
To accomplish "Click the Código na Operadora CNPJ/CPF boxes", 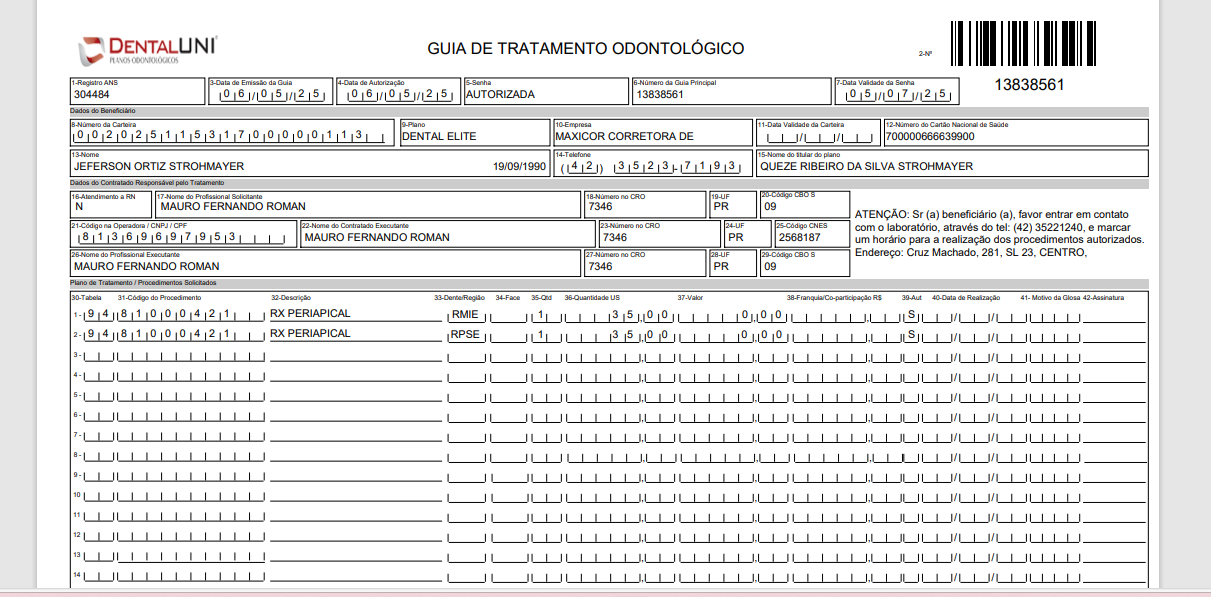I will click(x=183, y=238).
